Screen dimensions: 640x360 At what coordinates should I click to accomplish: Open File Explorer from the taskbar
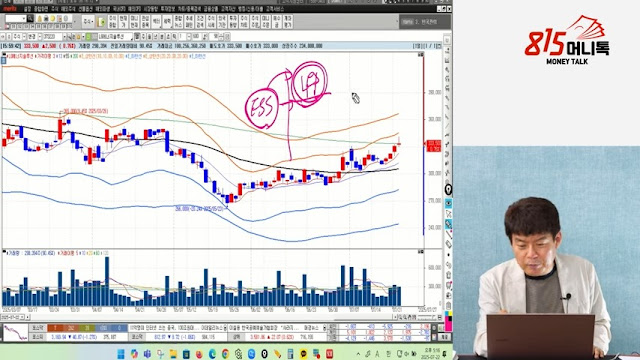173,354
